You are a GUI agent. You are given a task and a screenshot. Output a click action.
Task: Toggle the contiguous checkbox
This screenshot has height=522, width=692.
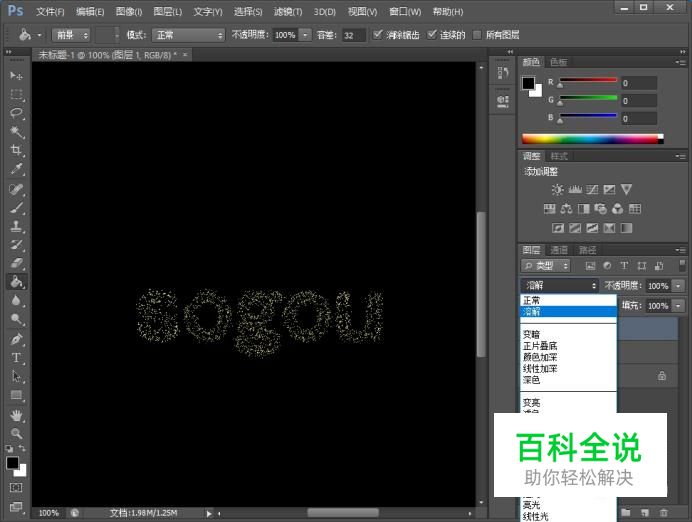(432, 34)
